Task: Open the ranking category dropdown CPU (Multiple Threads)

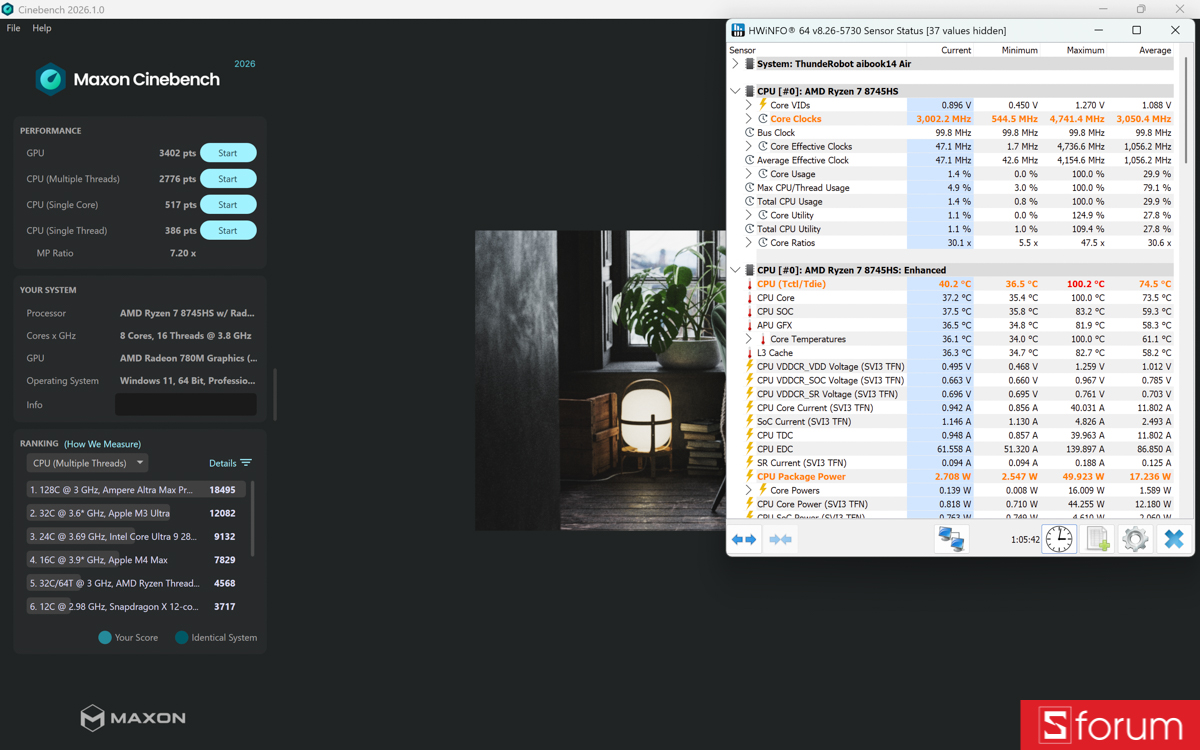Action: pos(87,463)
